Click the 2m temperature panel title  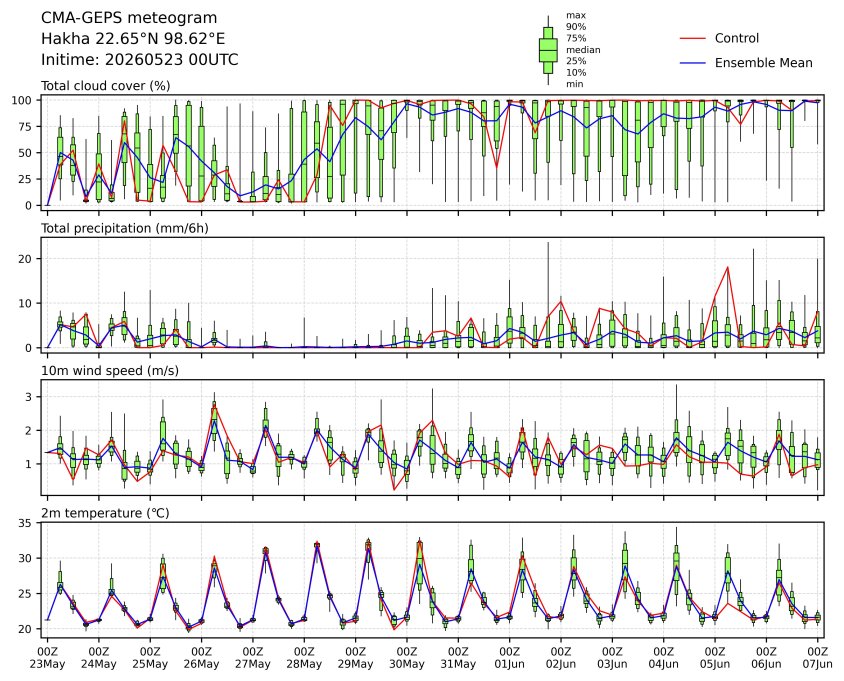tap(105, 513)
